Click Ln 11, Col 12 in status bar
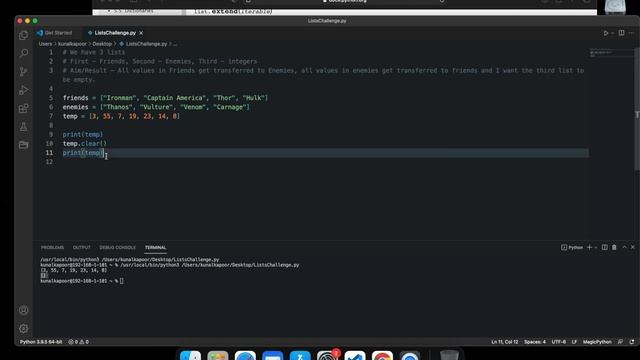 click(x=504, y=342)
